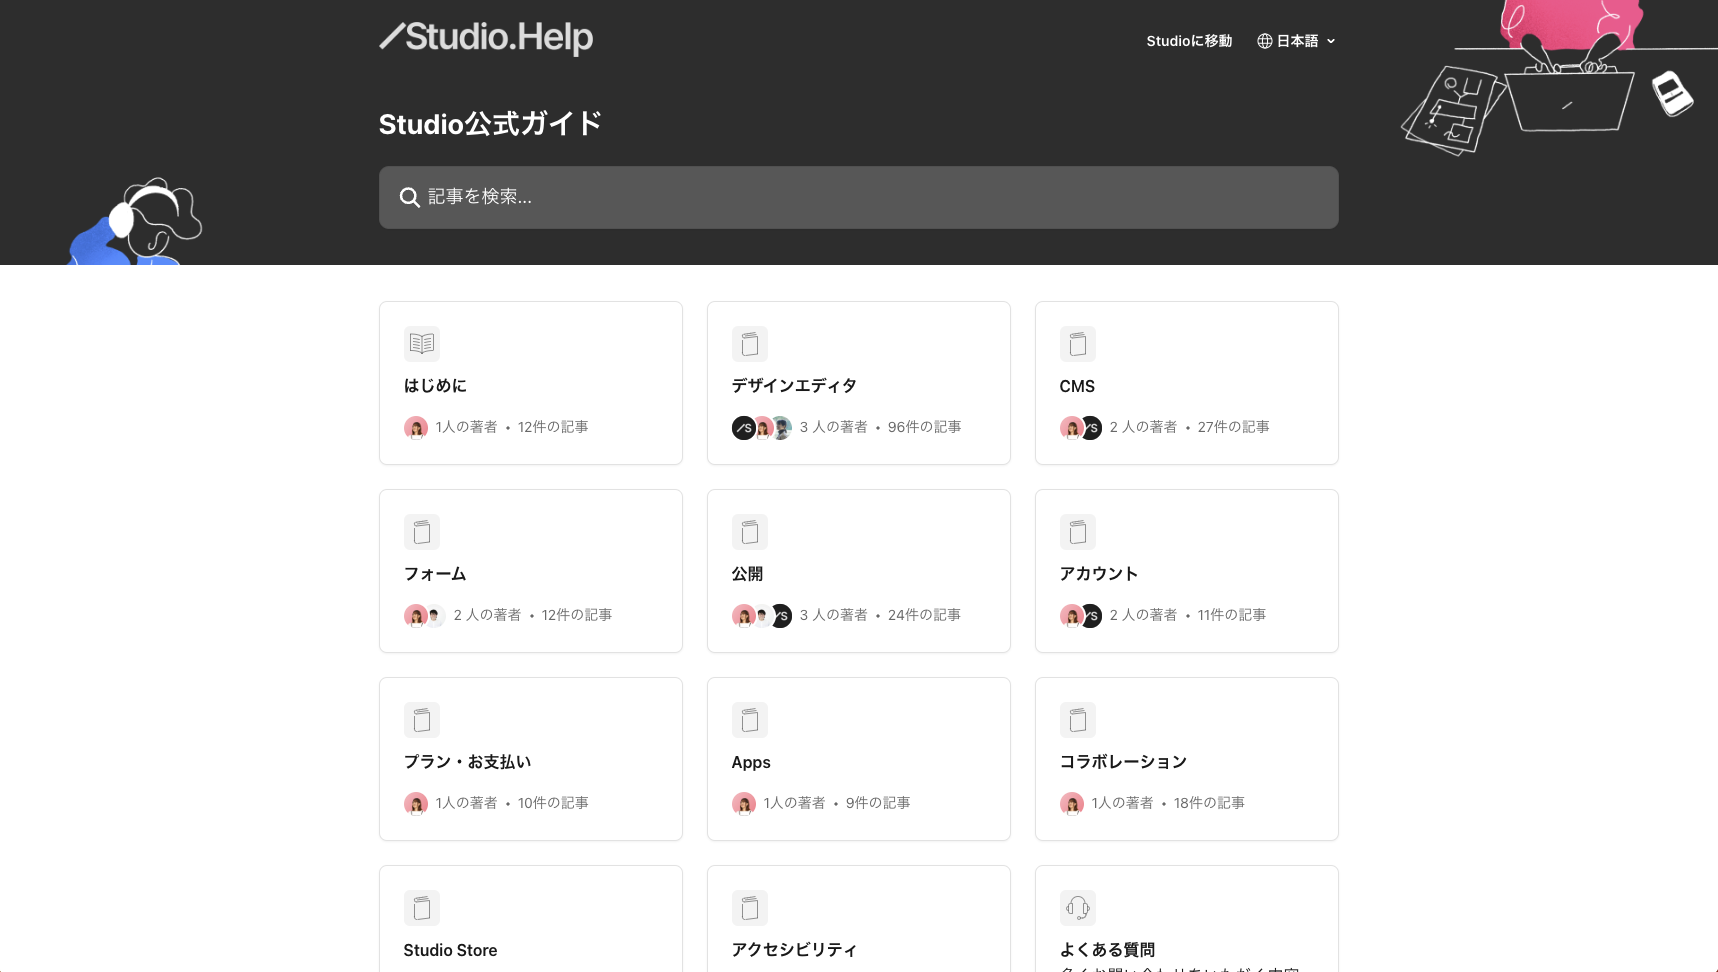Click the author avatars on フォーム card

point(425,616)
